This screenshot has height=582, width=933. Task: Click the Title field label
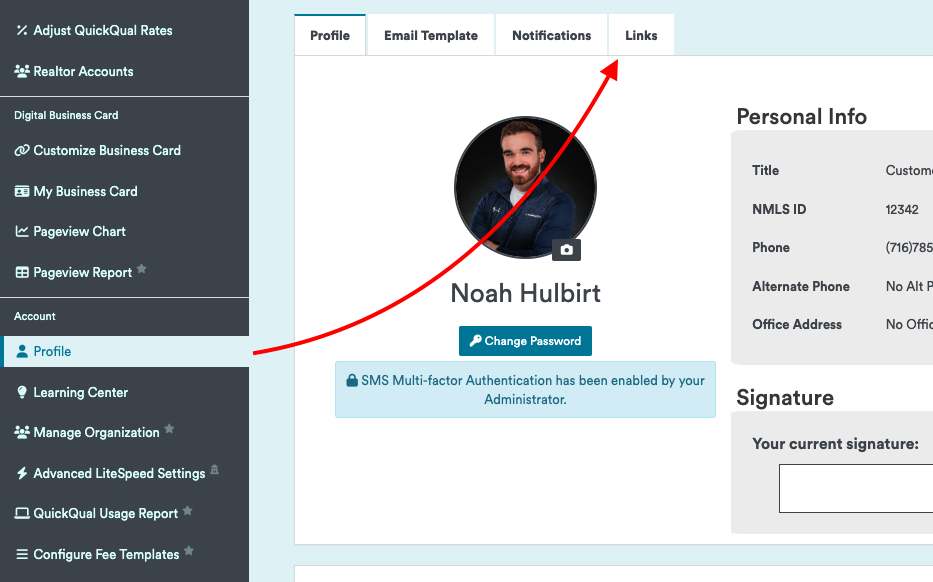click(x=765, y=171)
